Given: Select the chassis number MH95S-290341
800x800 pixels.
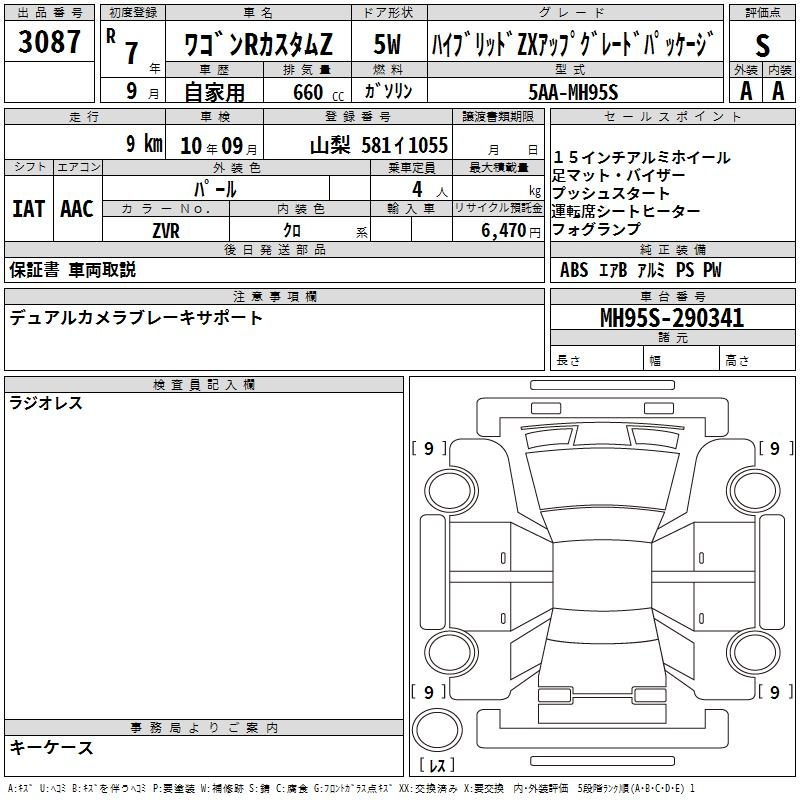Looking at the screenshot, I should 672,318.
